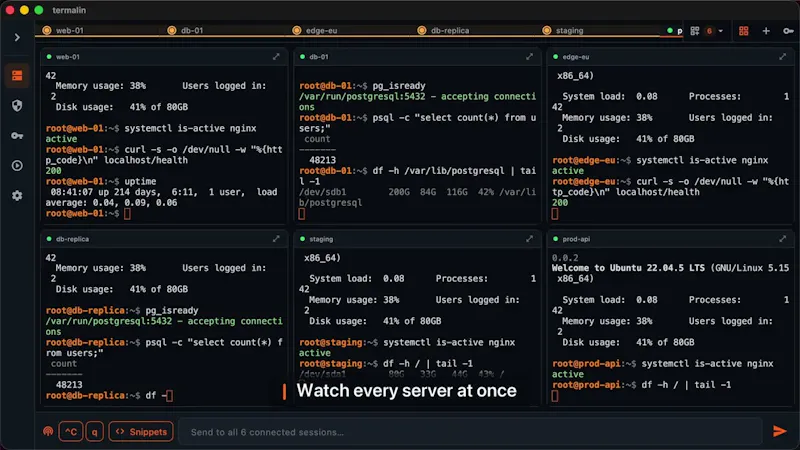Maximize the staging terminal pane
Screen dimensions: 800x450
coord(530,239)
